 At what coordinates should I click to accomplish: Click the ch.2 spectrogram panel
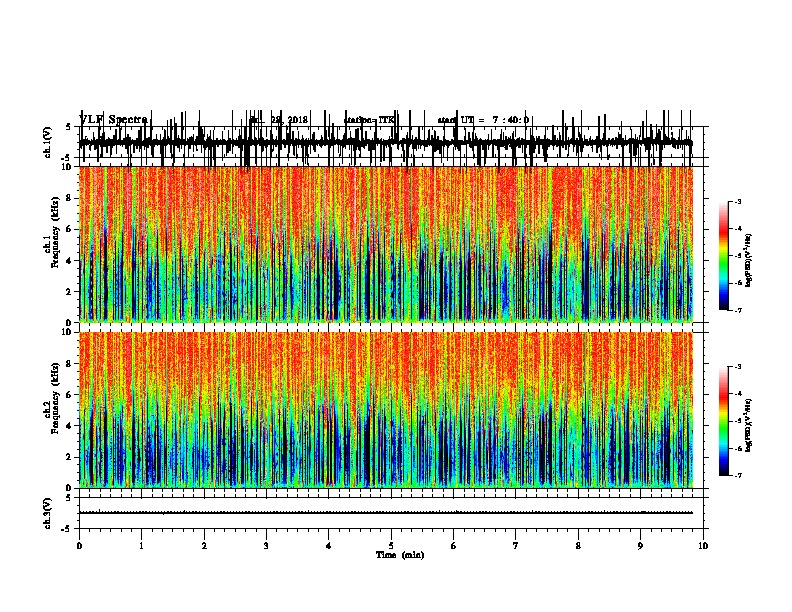point(386,410)
